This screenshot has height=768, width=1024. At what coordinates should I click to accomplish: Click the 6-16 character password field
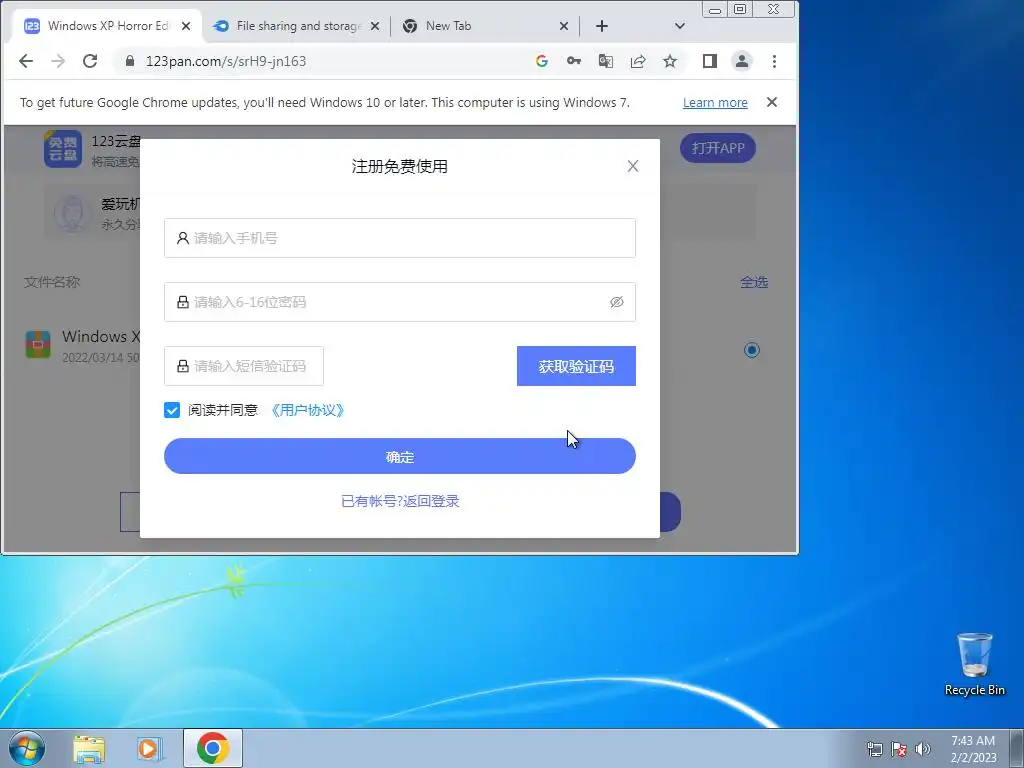[x=400, y=302]
